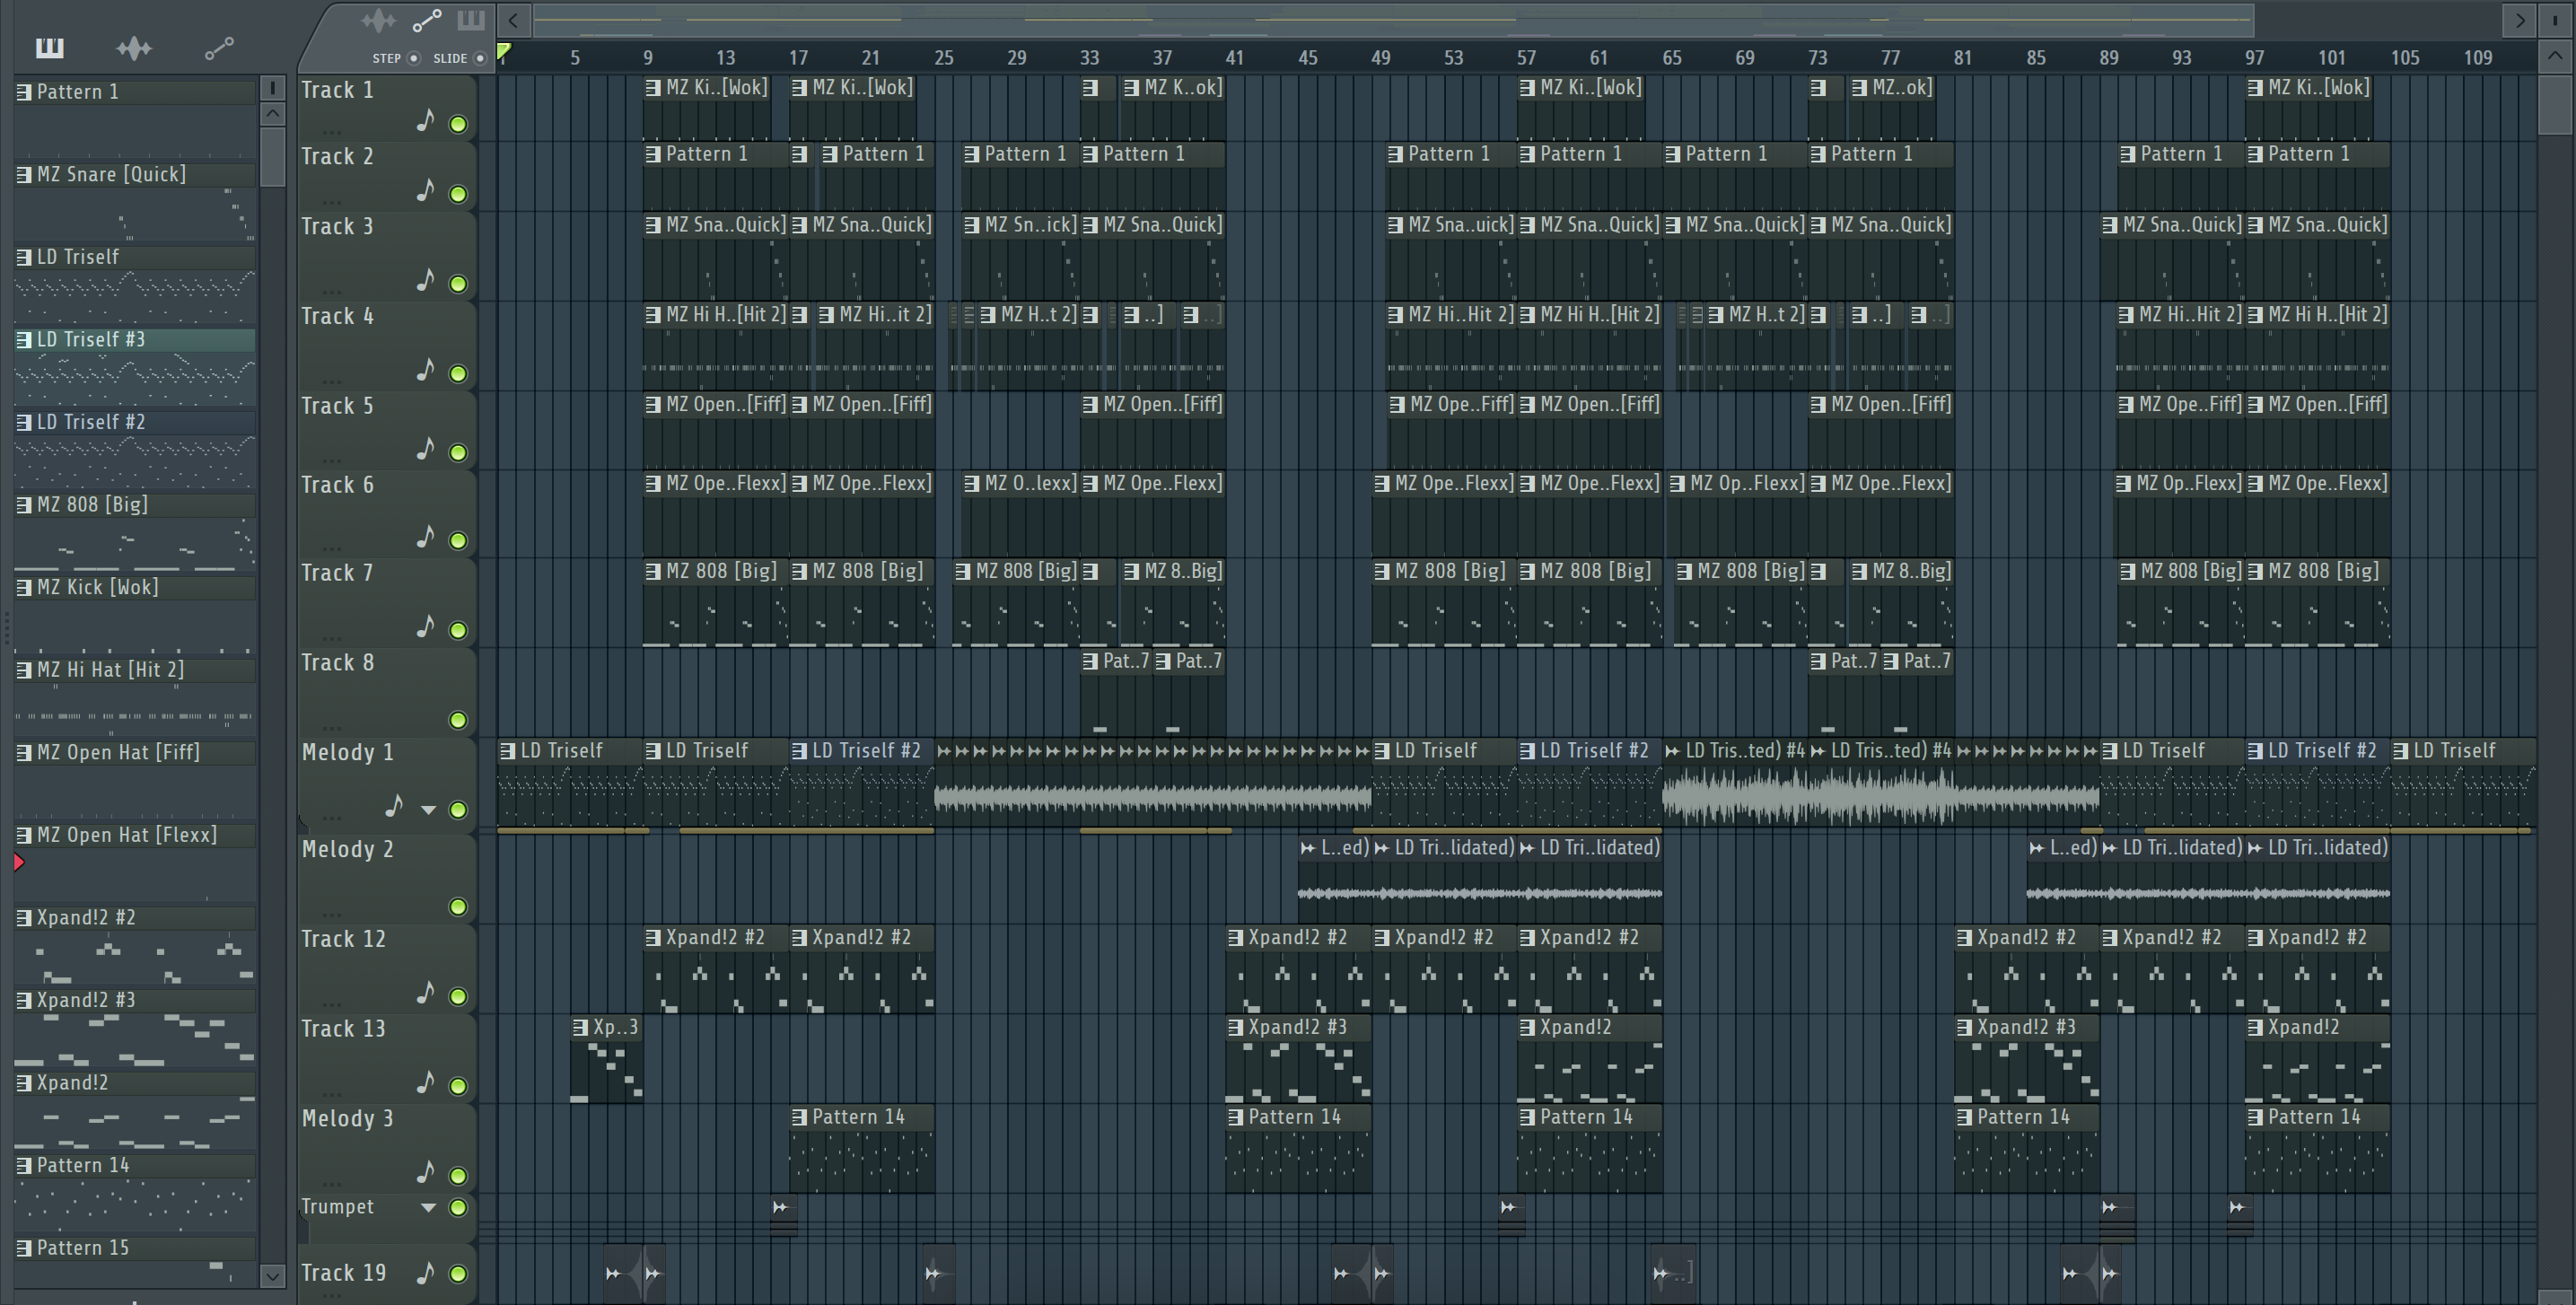Image resolution: width=2576 pixels, height=1305 pixels.
Task: Click picker panel vertical scrollbar handle
Action: coord(272,156)
